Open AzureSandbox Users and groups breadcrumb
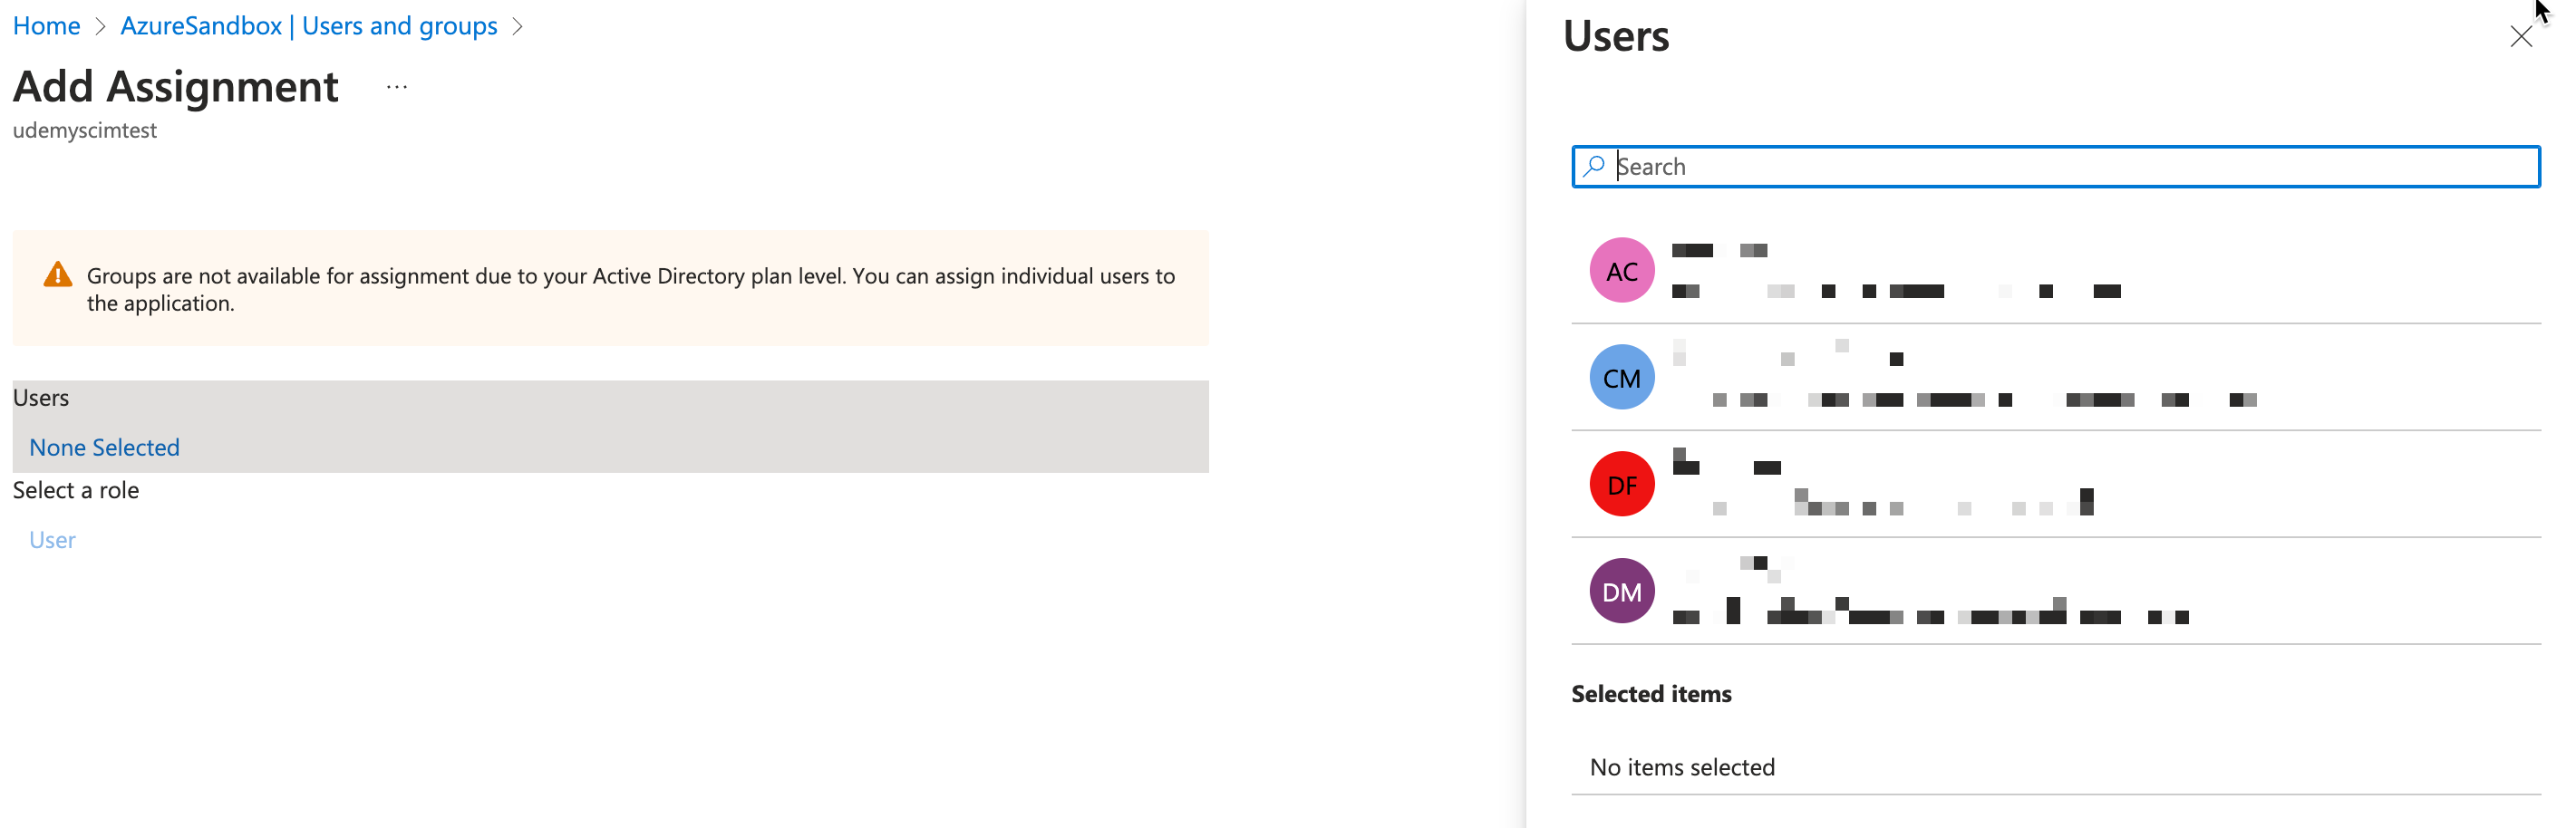2576x828 pixels. click(x=308, y=26)
